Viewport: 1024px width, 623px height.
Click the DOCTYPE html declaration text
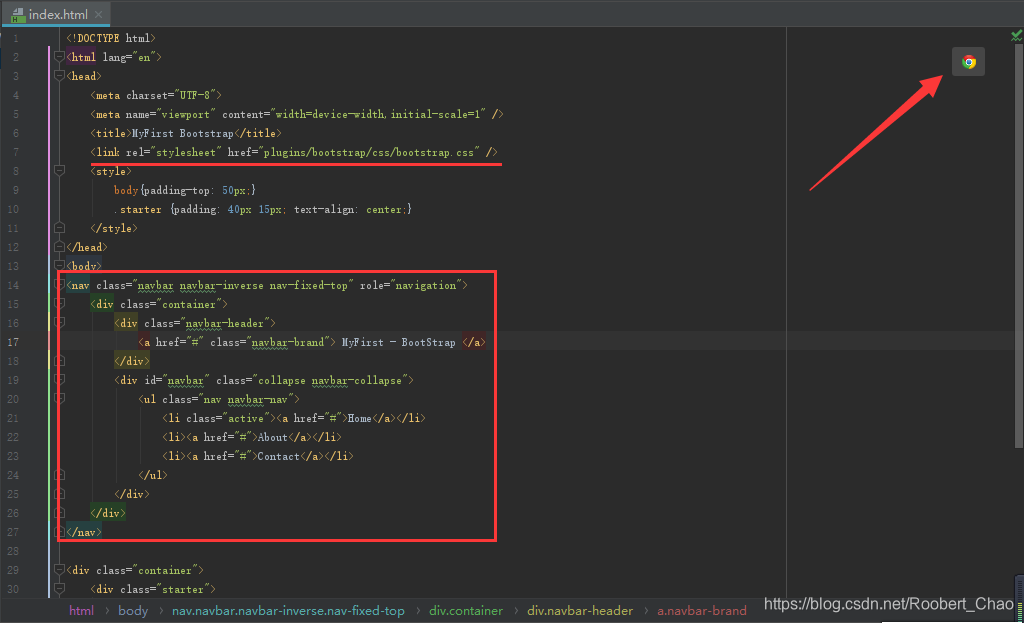click(x=111, y=39)
